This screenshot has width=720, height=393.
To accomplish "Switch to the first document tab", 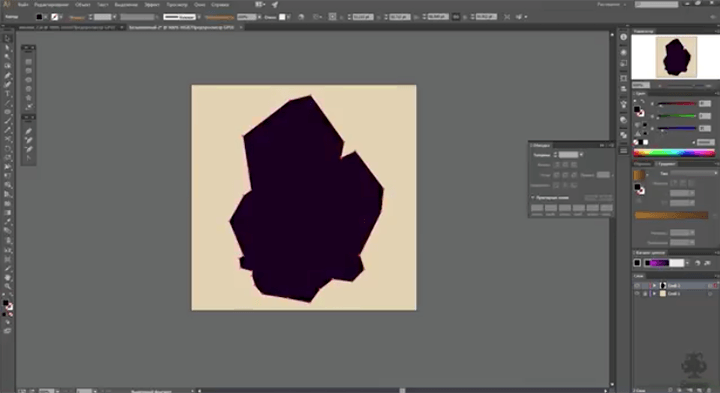I will click(69, 28).
